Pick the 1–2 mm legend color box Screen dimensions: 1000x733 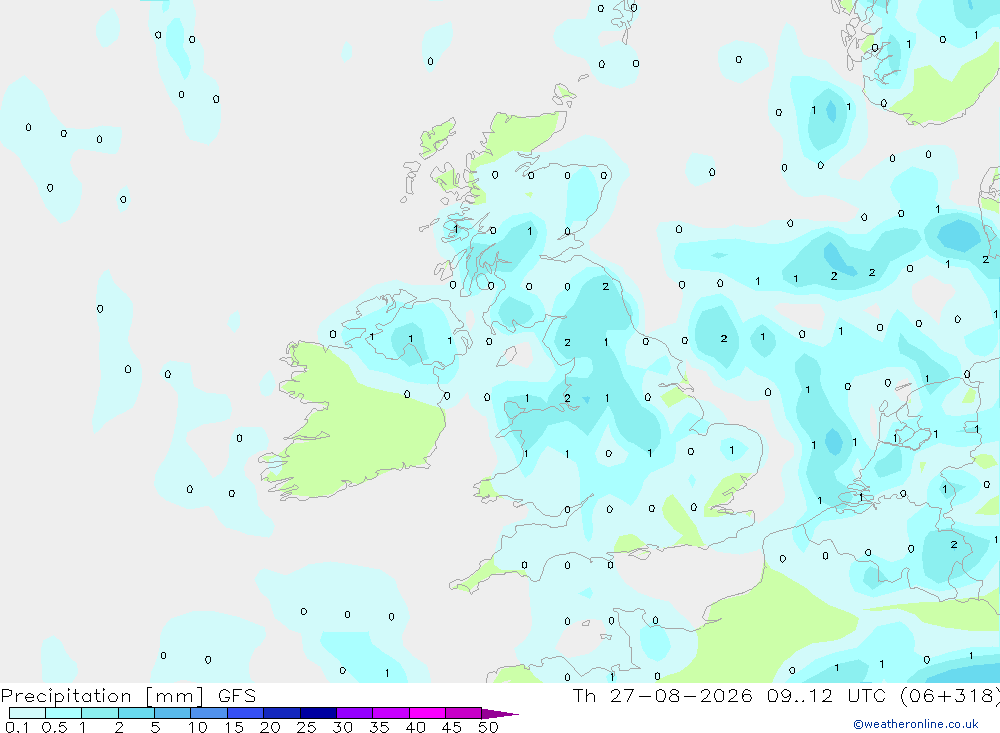pyautogui.click(x=100, y=713)
